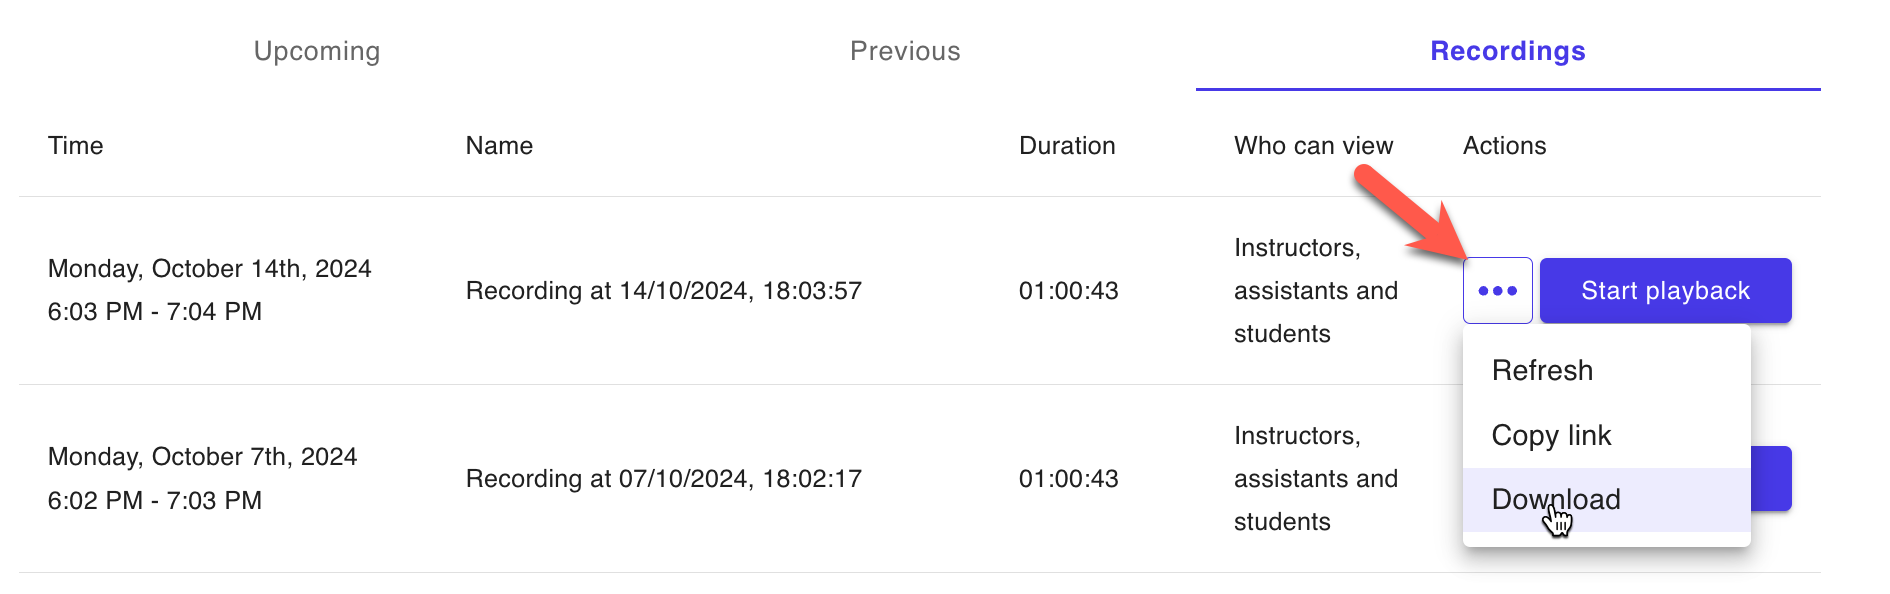
Task: Click the Who can view column header
Action: (1313, 146)
